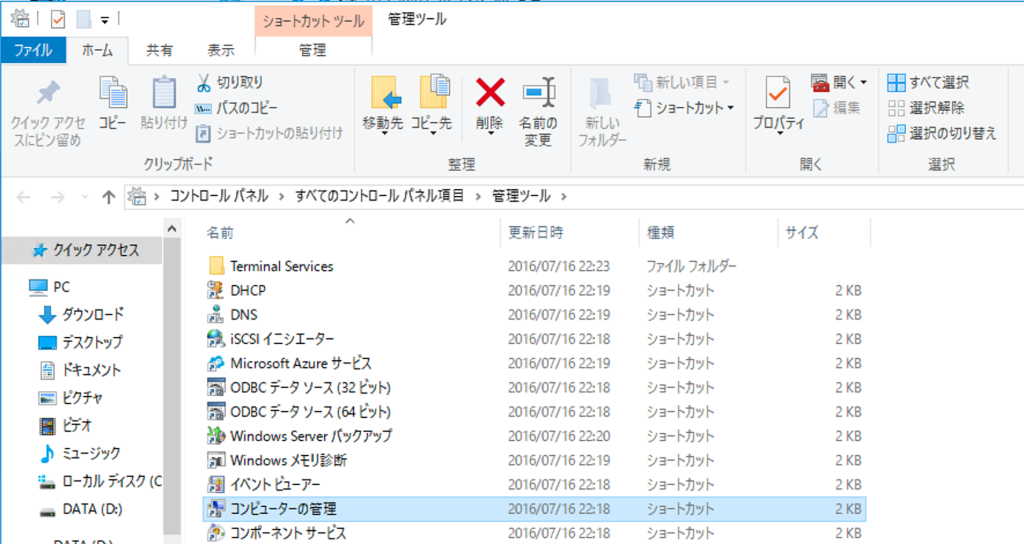
Task: Switch to the ホーム ribbon tab
Action: pos(97,50)
